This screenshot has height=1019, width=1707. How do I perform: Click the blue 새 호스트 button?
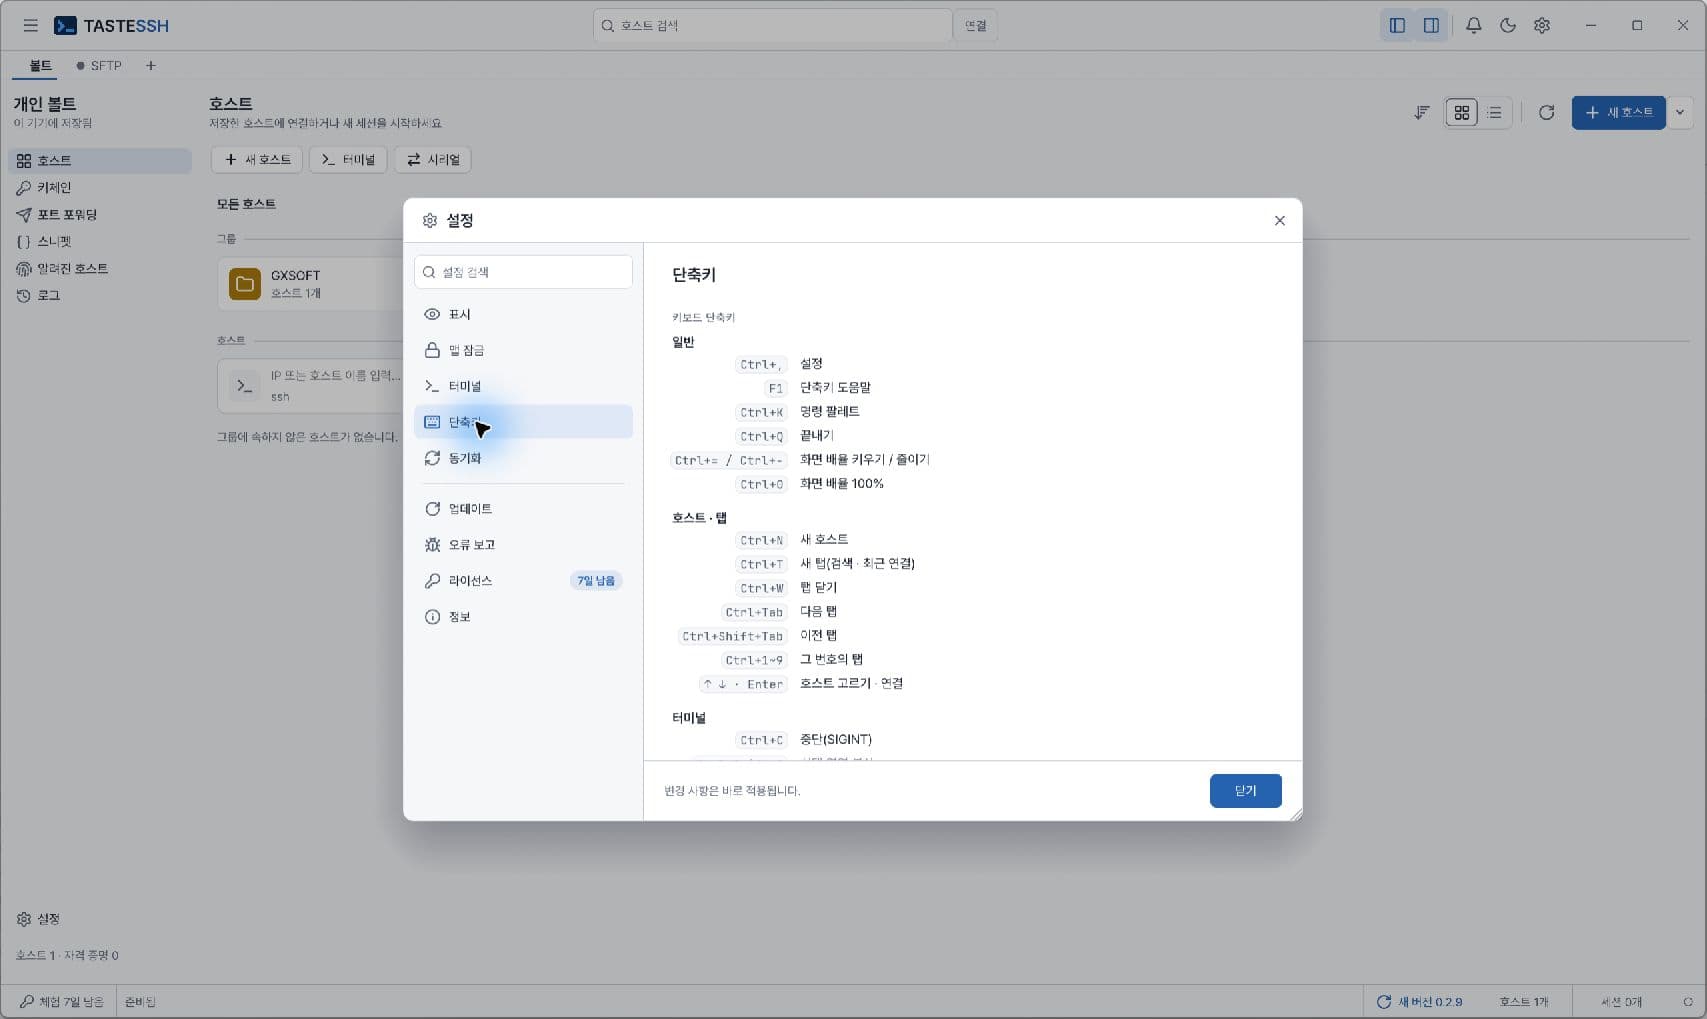pos(1618,113)
